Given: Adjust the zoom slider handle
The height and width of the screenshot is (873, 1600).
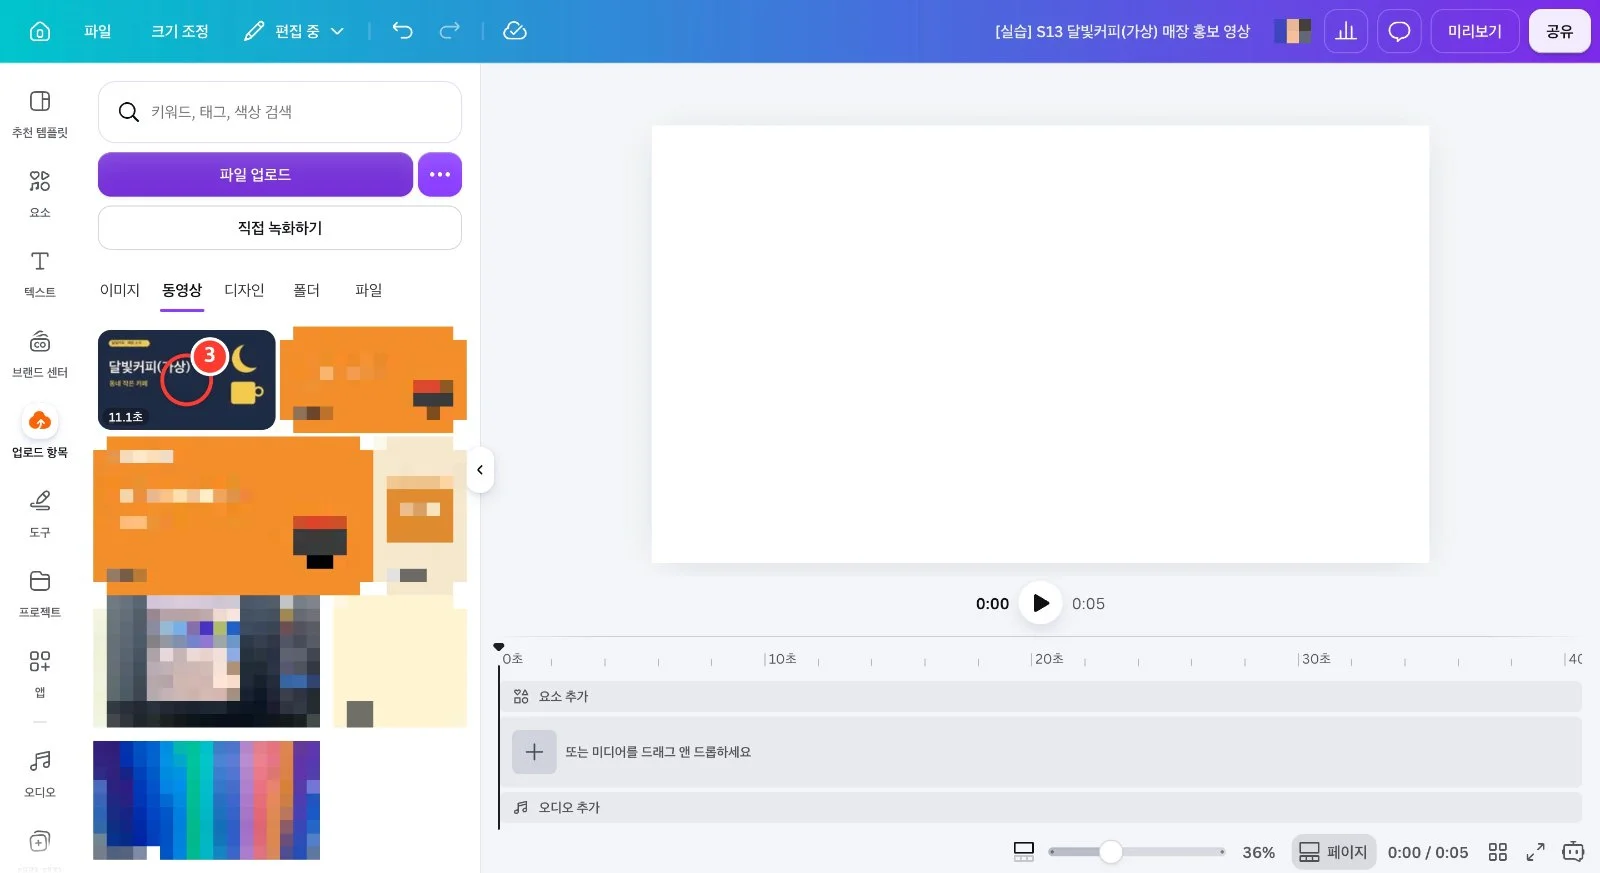Looking at the screenshot, I should (x=1111, y=852).
